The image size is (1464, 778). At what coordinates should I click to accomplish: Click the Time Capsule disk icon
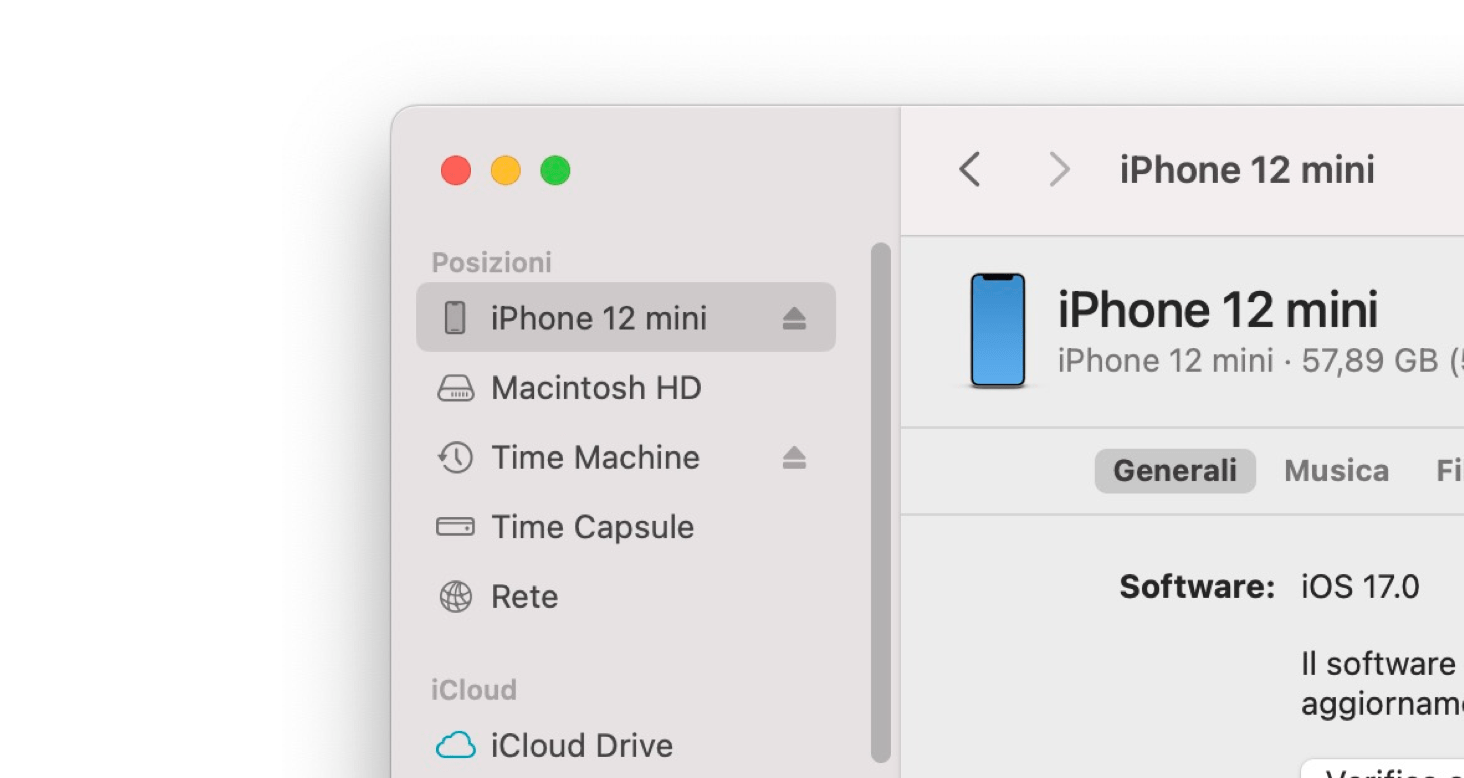[x=456, y=527]
